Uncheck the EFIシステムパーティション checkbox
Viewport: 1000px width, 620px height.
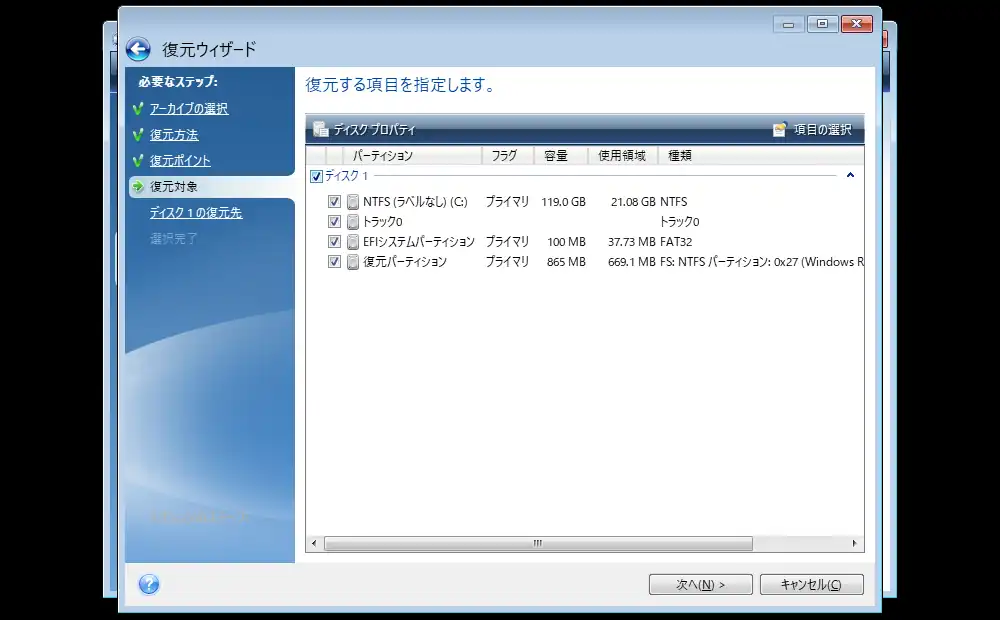pos(335,242)
